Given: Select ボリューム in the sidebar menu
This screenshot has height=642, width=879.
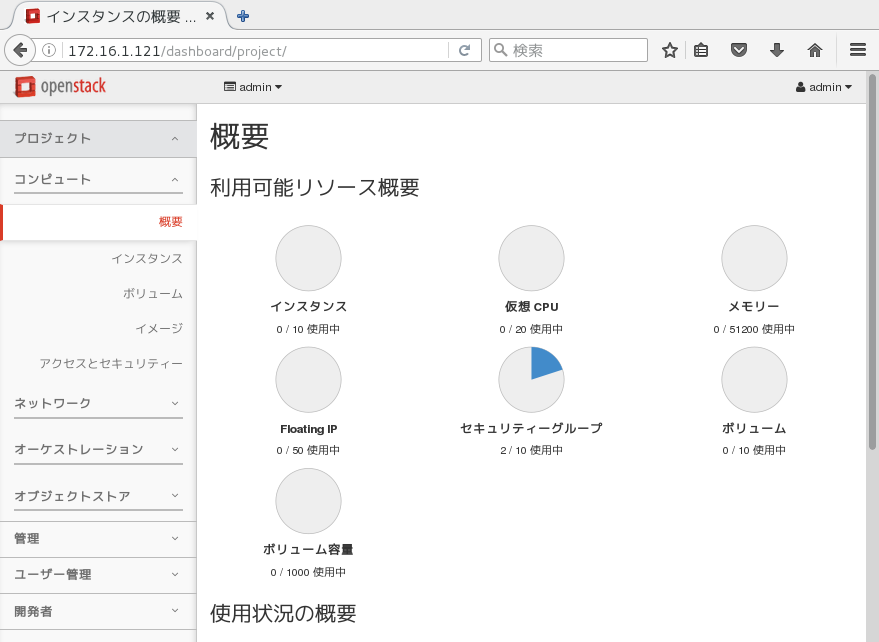Looking at the screenshot, I should tap(152, 293).
